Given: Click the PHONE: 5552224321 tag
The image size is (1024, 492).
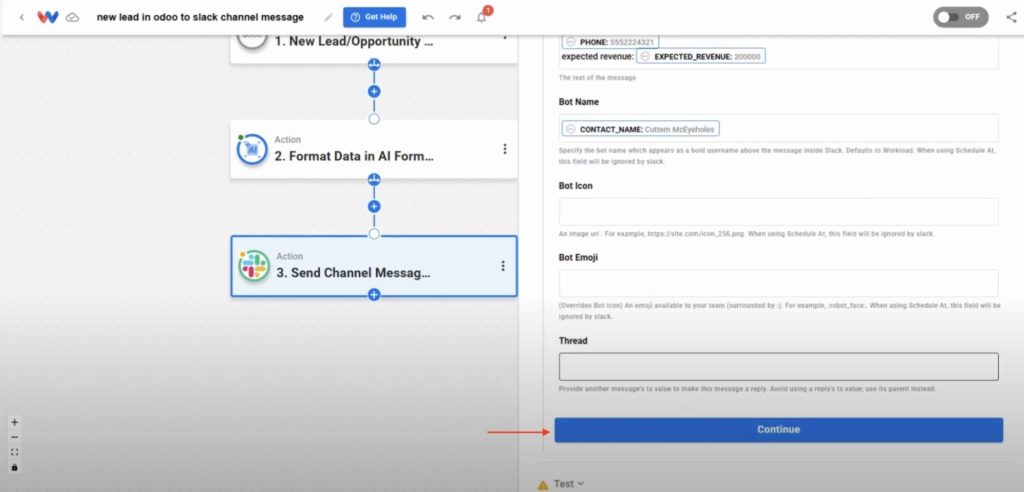Looking at the screenshot, I should click(x=610, y=42).
